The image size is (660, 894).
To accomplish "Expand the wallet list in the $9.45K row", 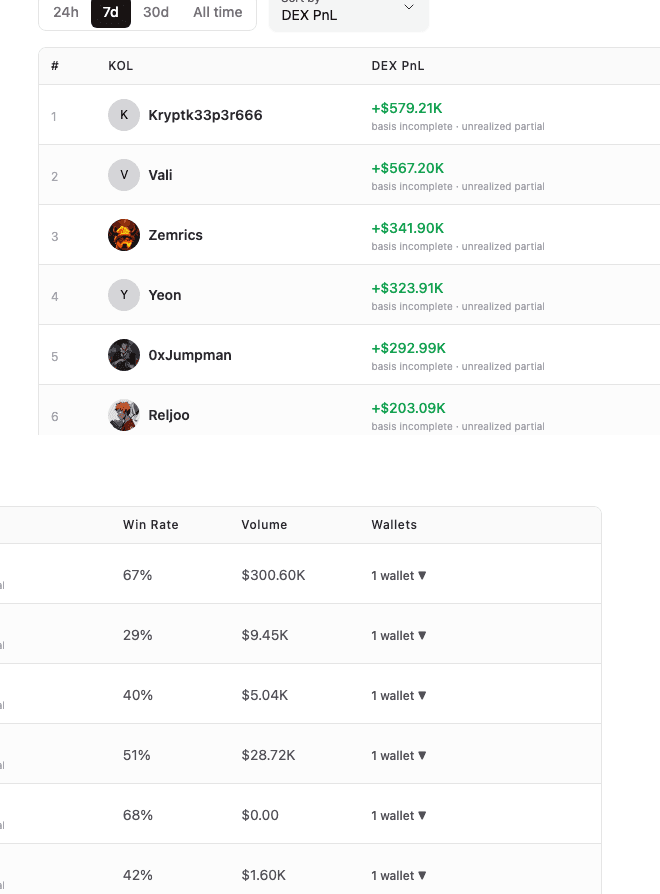I will [x=398, y=636].
